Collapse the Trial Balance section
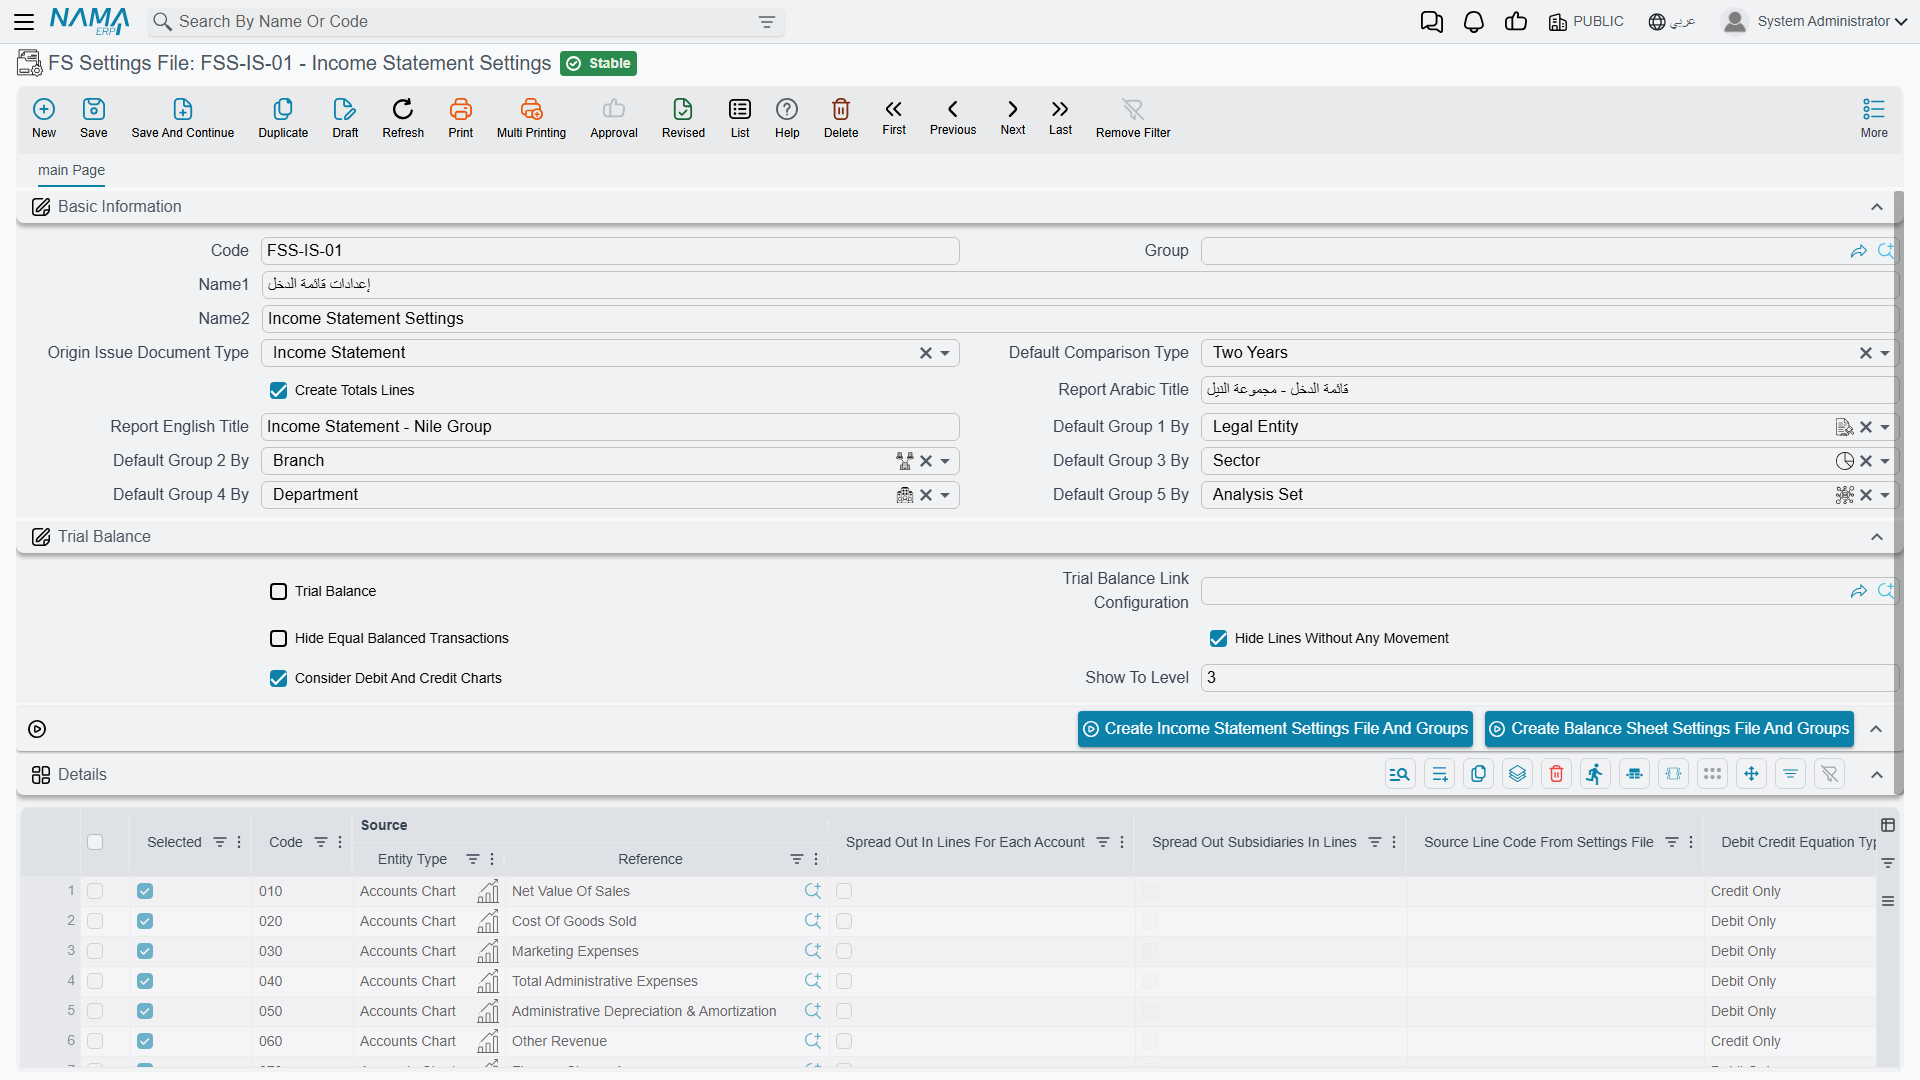 pyautogui.click(x=1877, y=537)
